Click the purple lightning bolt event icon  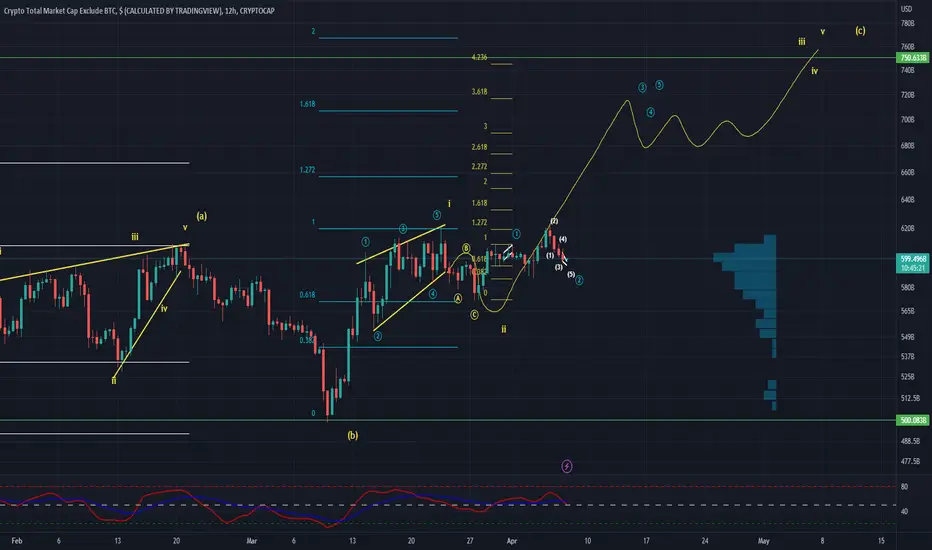coord(566,466)
